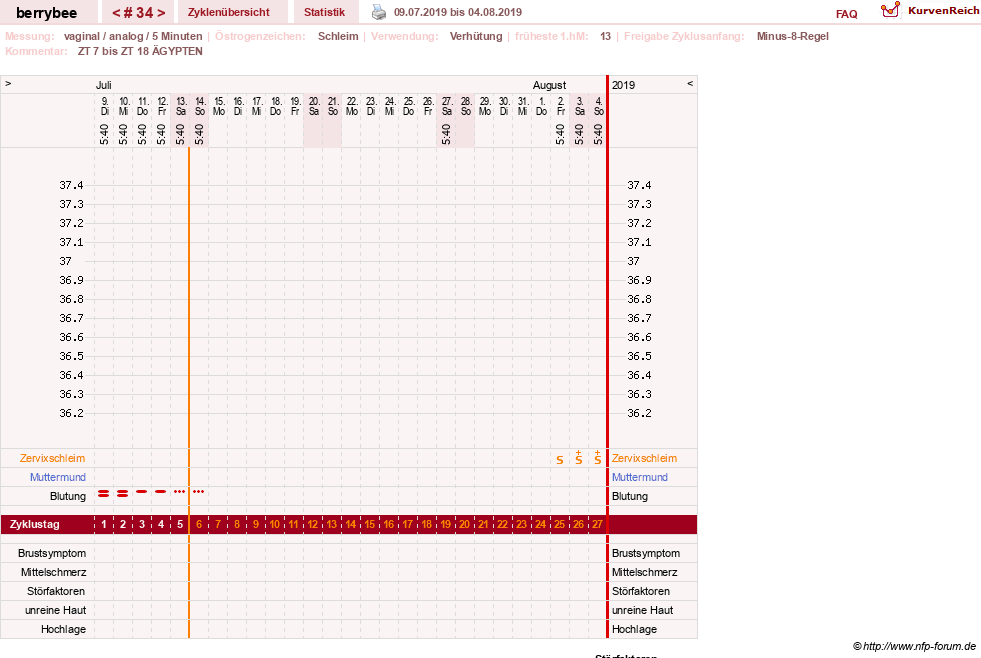Open the FAQ link

(x=846, y=14)
